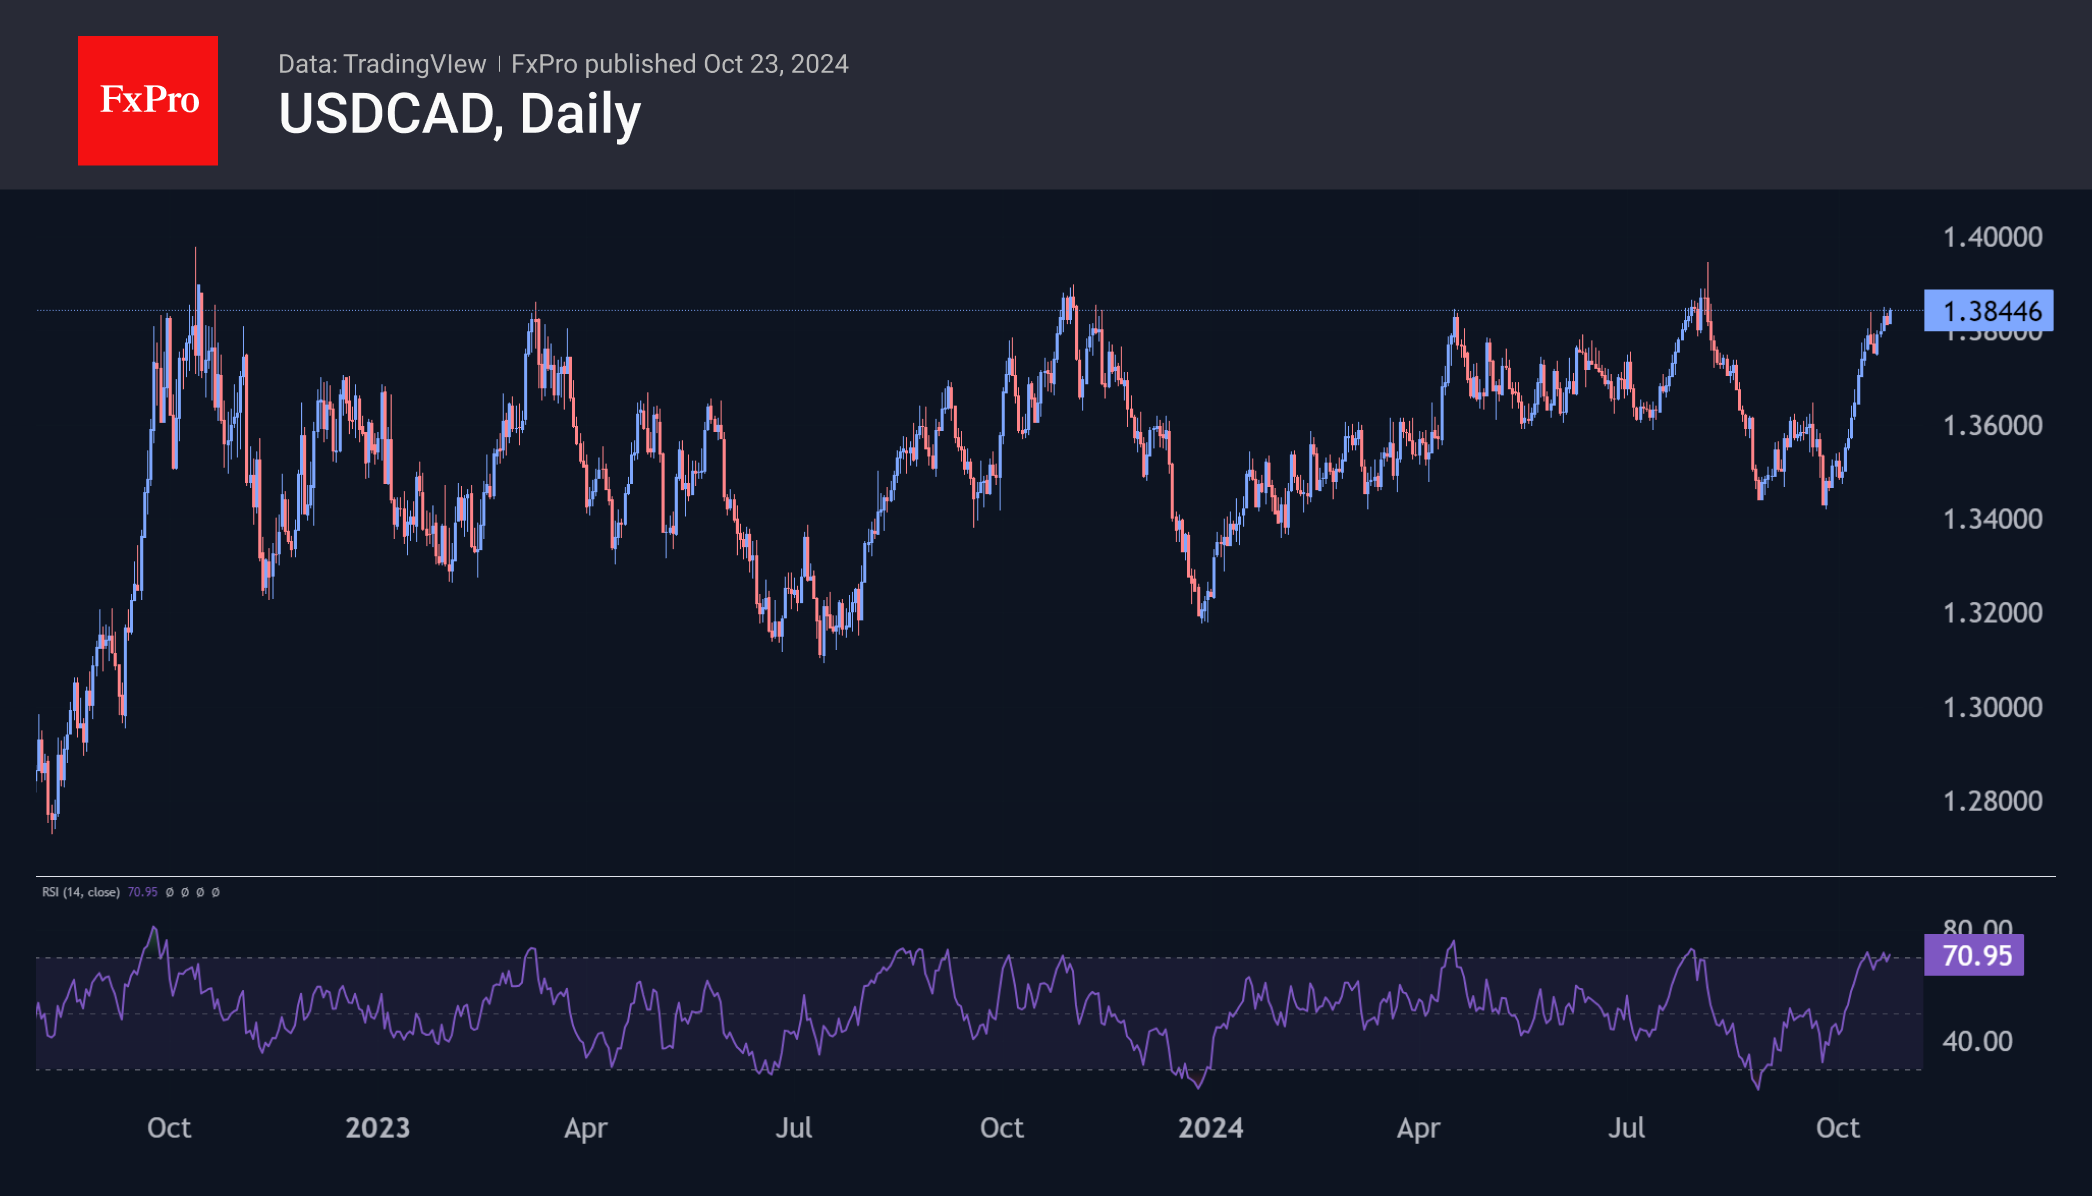Click the purple 70.95 value in RSI legend
Screen dimensions: 2092x1196
142,892
